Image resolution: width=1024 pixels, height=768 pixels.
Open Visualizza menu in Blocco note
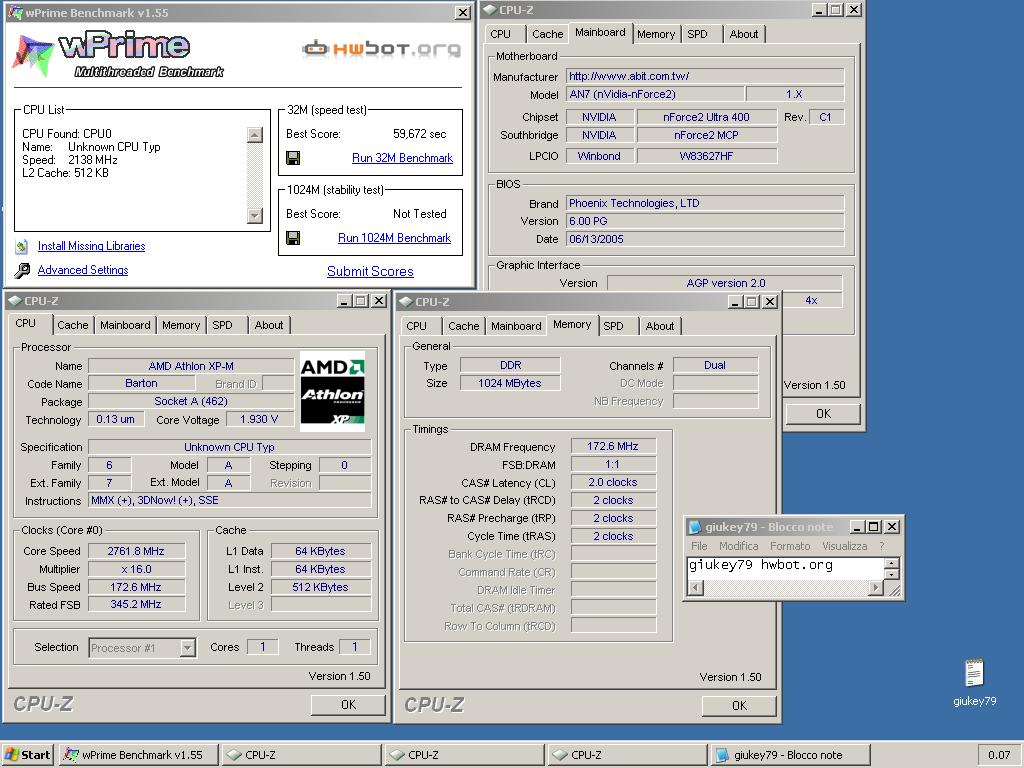(x=844, y=546)
